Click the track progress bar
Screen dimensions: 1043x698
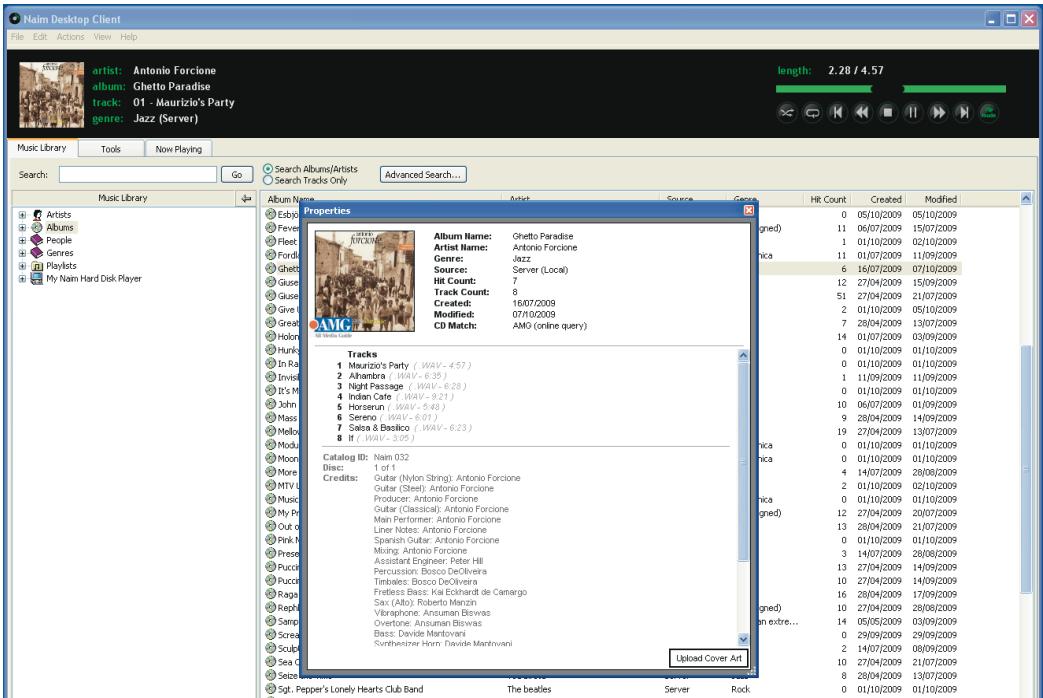[x=823, y=88]
